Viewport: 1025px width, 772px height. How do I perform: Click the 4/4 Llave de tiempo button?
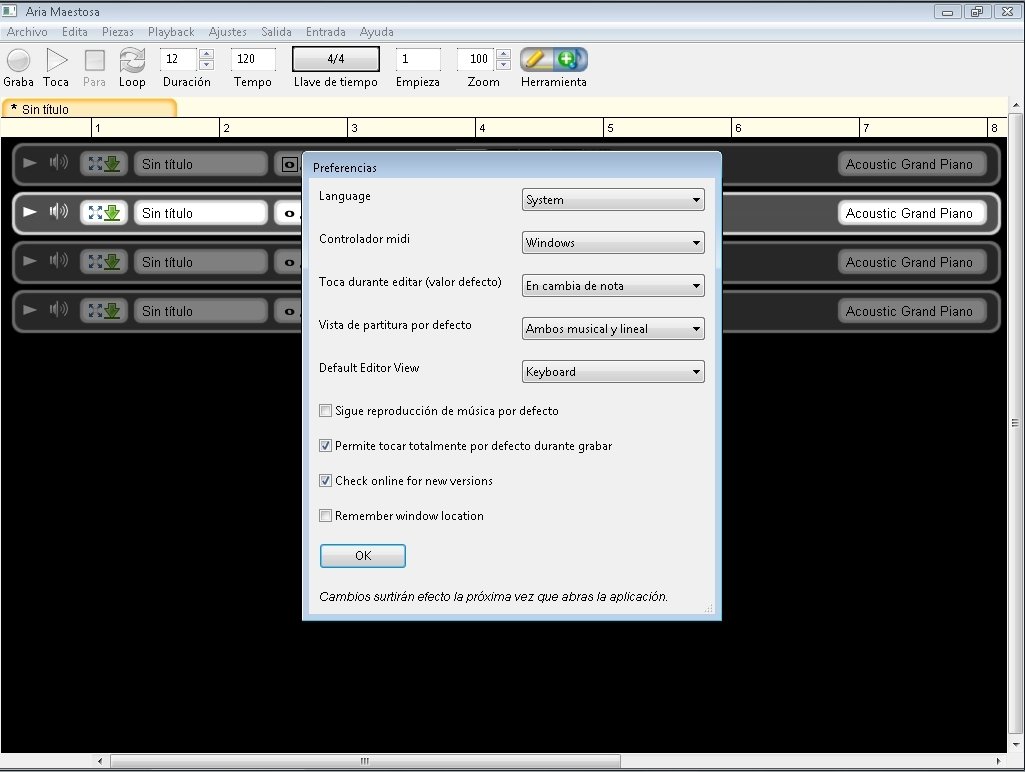[335, 59]
